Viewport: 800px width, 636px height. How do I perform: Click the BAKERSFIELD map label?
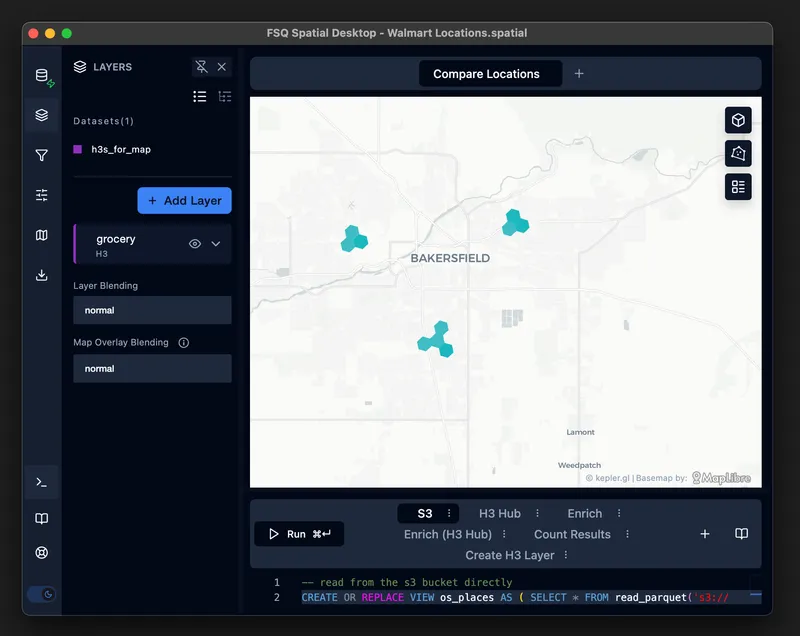coord(450,258)
